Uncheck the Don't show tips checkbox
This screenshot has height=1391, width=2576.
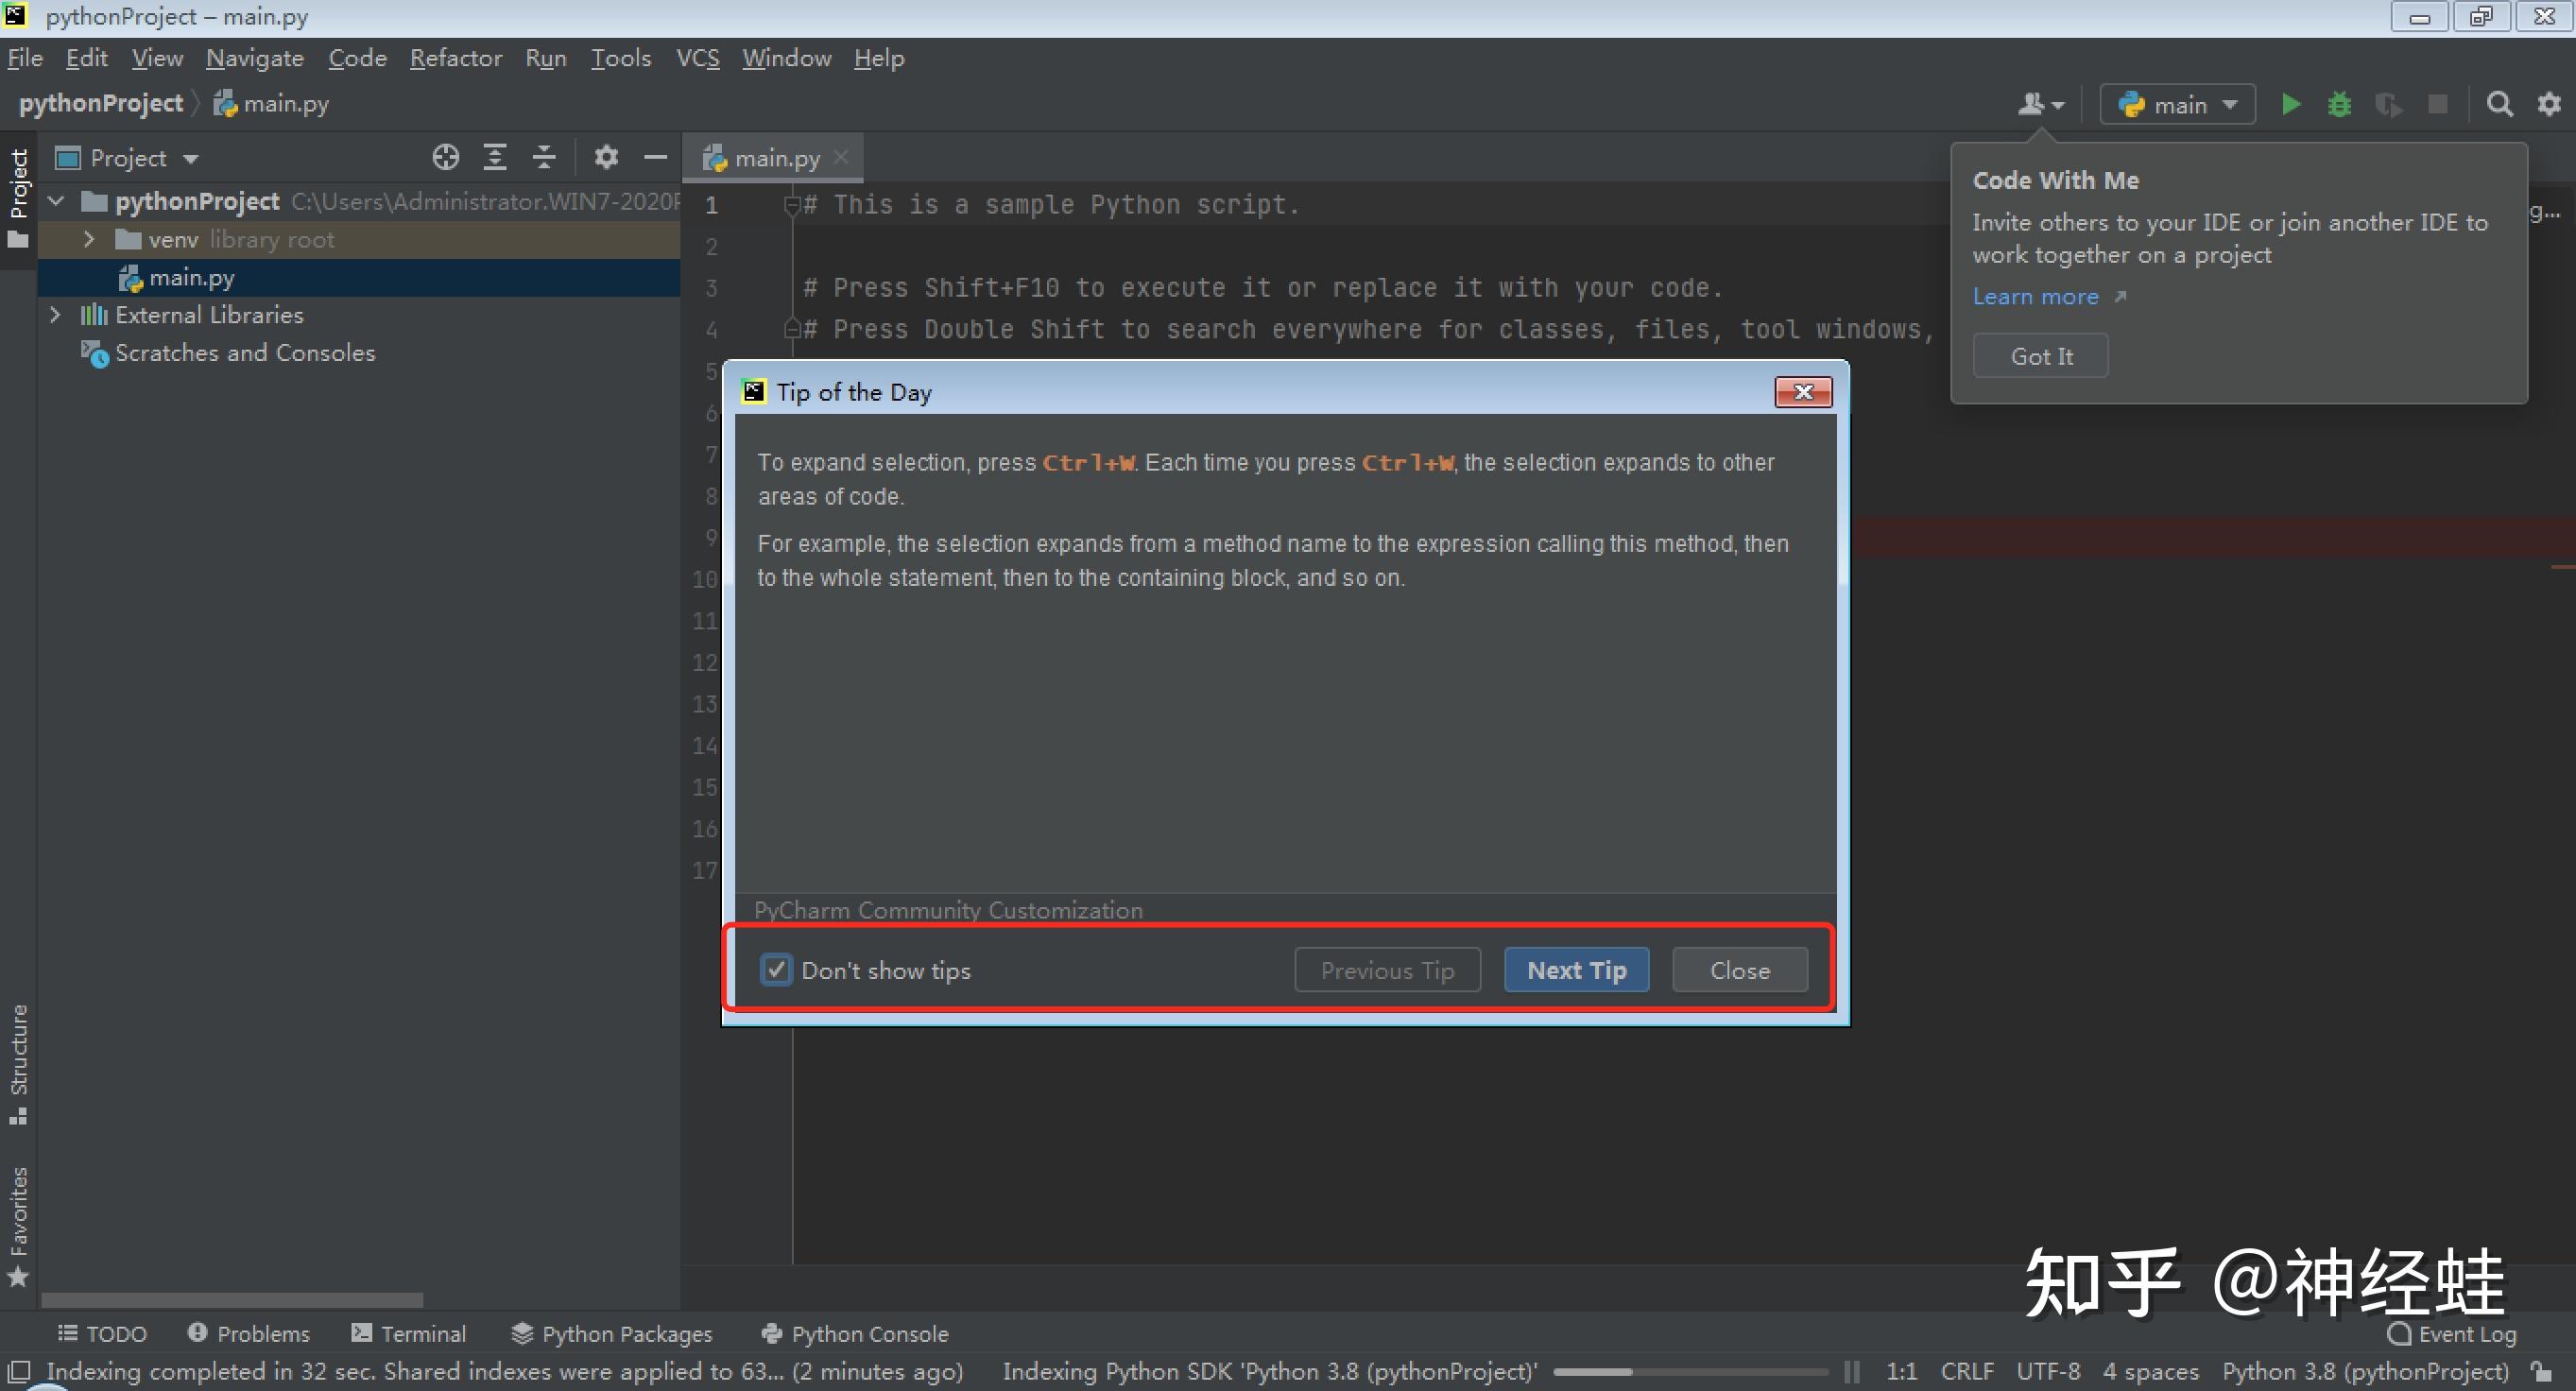point(776,969)
